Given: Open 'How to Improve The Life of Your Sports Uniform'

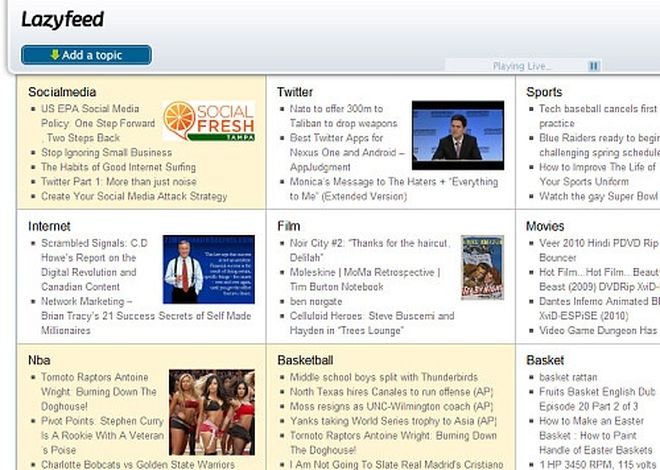Looking at the screenshot, I should click(x=597, y=174).
